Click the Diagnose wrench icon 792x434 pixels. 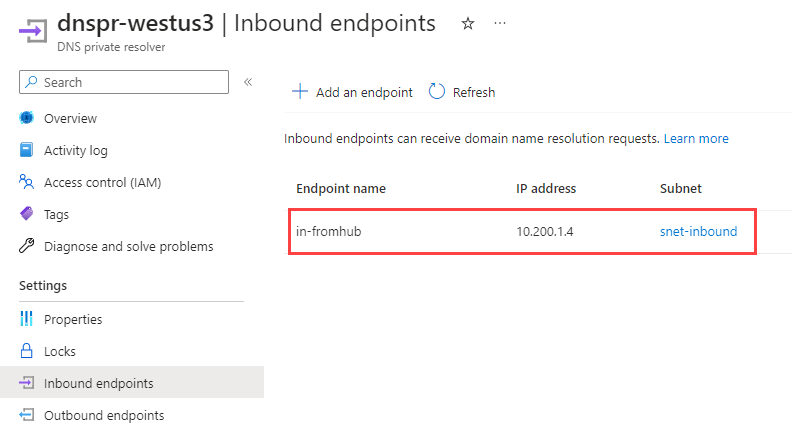(x=26, y=246)
